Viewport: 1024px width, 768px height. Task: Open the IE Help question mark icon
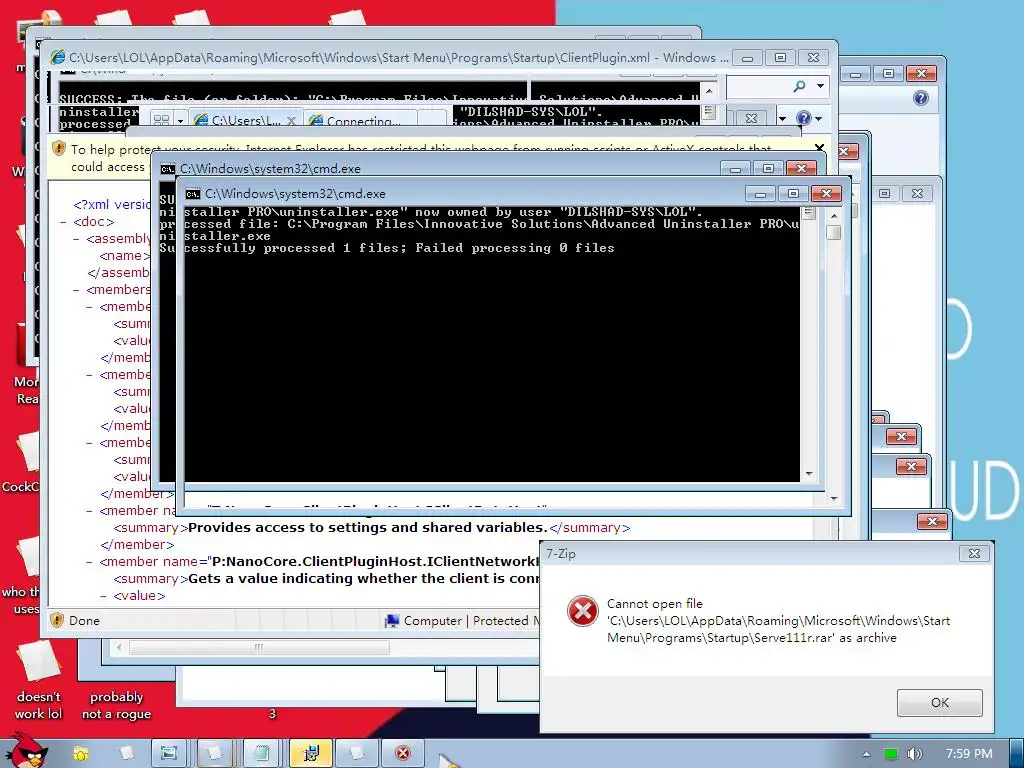[803, 118]
